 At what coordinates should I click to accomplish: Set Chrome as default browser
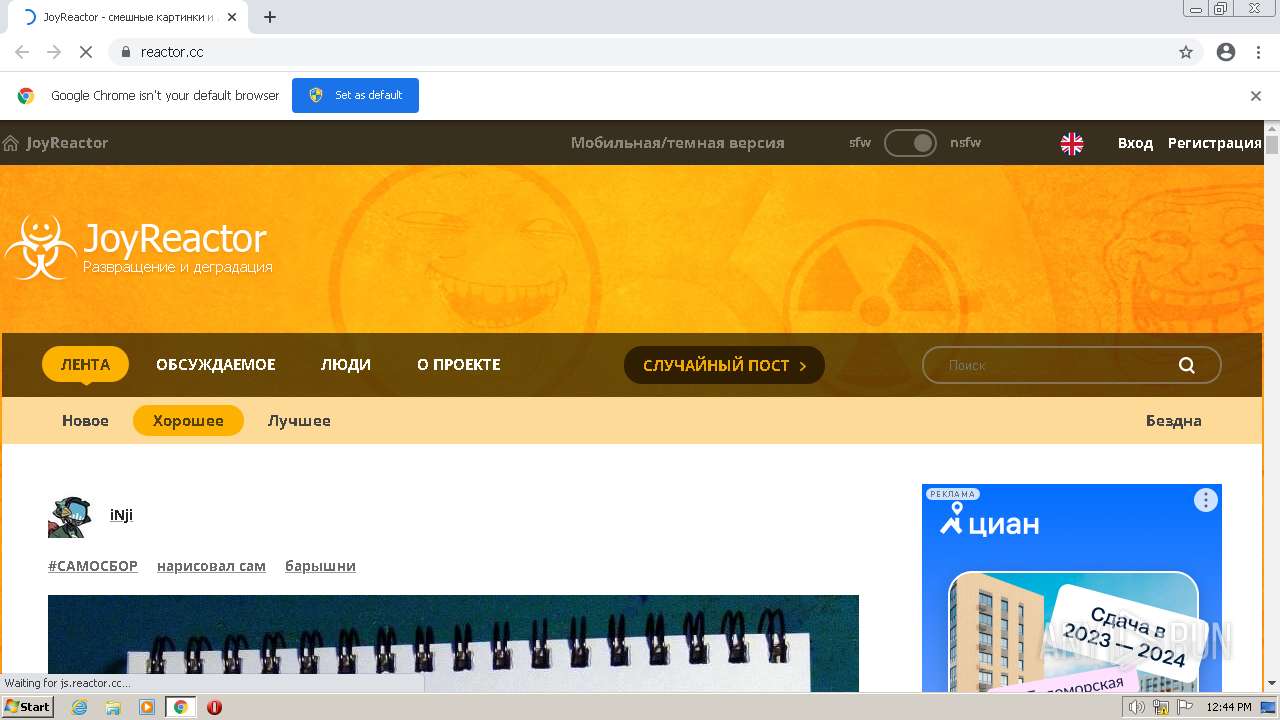[x=355, y=96]
